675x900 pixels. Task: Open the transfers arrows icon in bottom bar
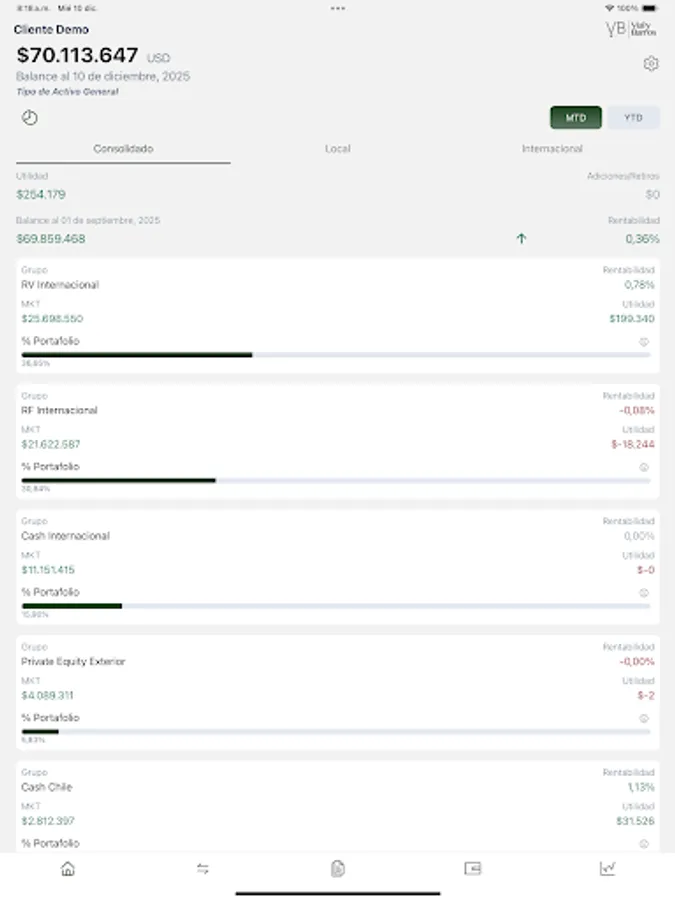(x=203, y=869)
